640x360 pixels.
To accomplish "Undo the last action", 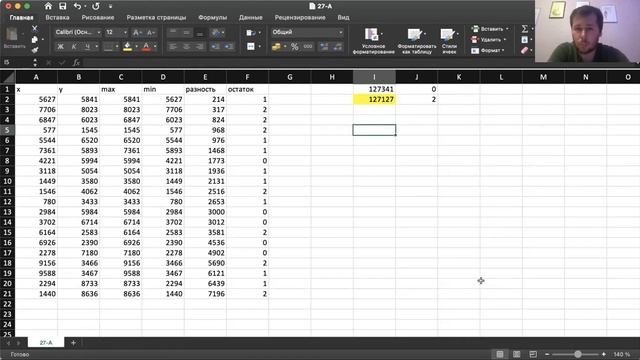I will (77, 6).
